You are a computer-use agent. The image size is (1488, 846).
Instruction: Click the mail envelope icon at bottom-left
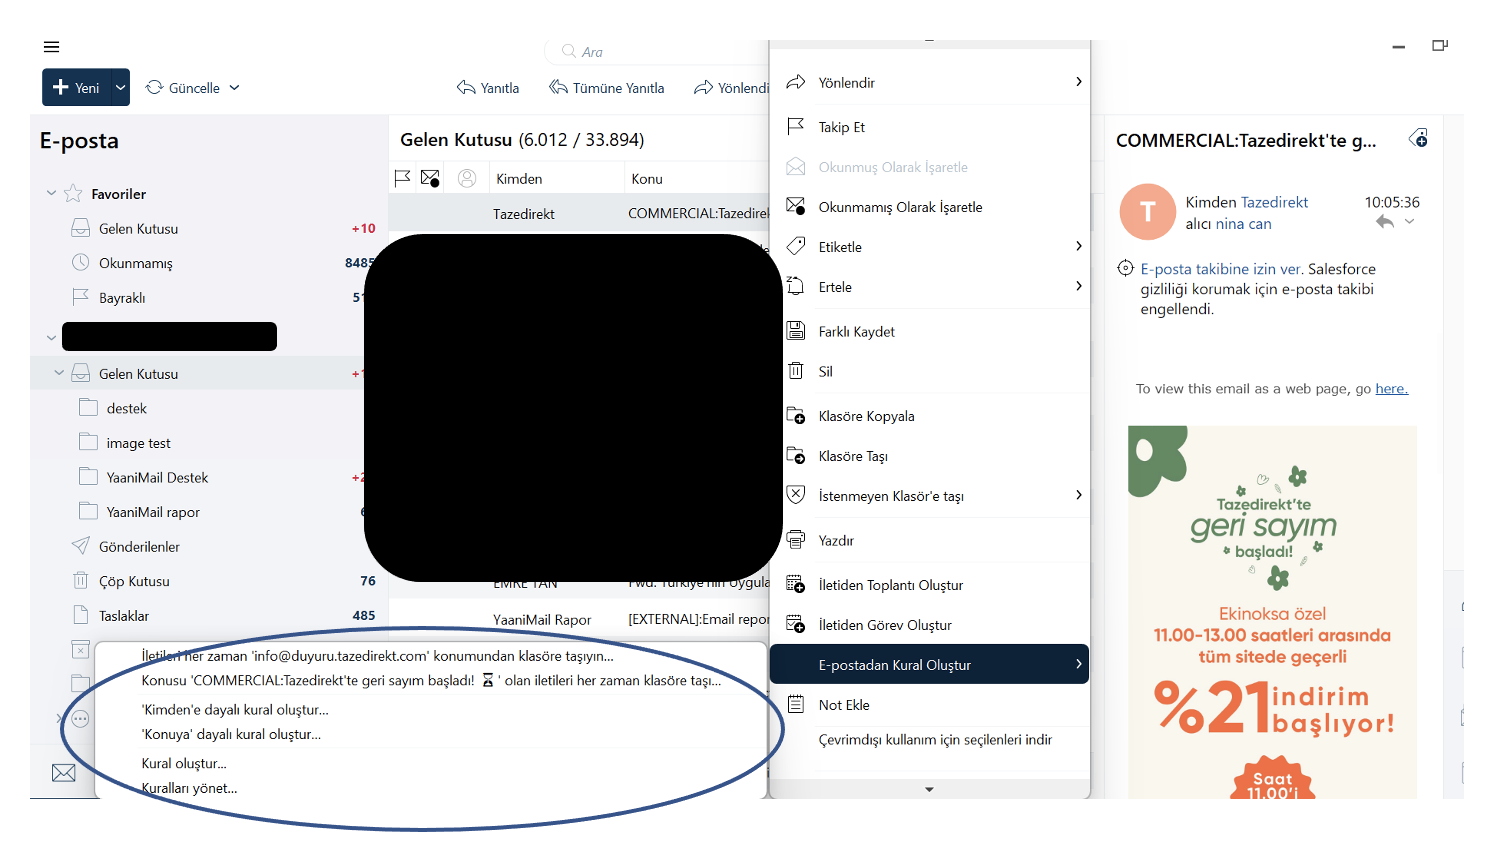coord(64,773)
